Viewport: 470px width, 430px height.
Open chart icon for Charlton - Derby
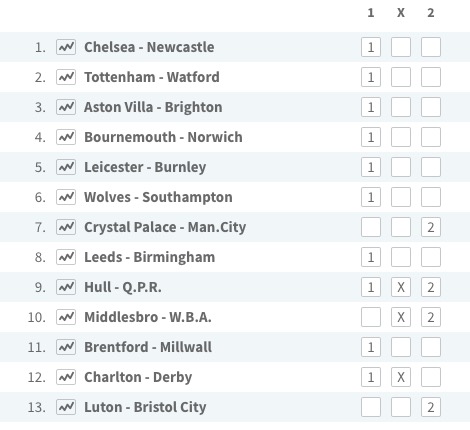tap(66, 377)
